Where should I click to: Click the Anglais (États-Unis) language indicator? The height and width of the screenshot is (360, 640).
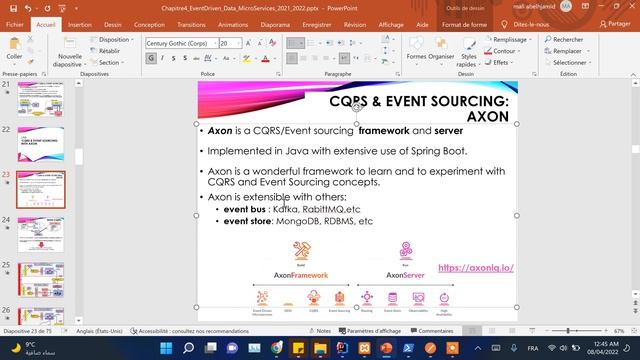coord(99,331)
